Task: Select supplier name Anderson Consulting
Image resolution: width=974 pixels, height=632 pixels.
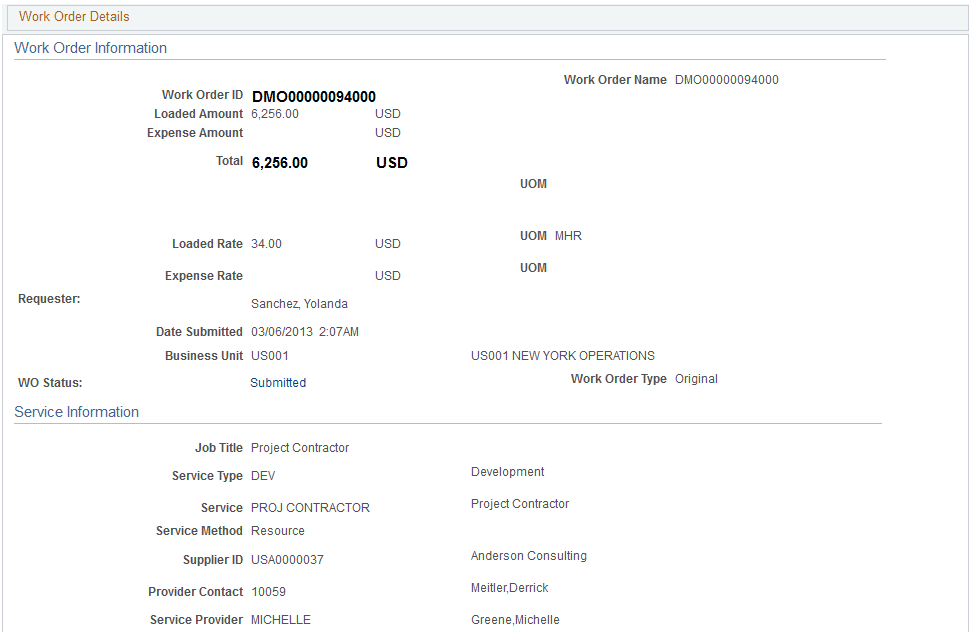Action: point(528,555)
